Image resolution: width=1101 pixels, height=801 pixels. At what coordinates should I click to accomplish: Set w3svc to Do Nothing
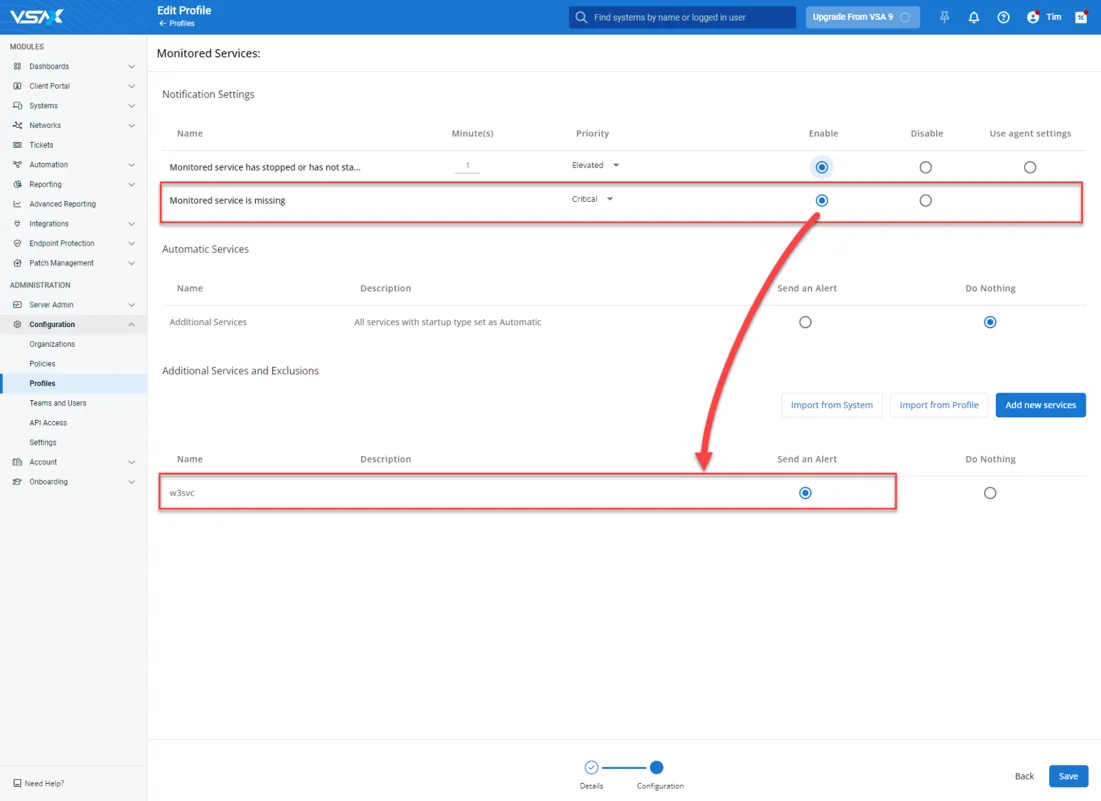click(x=990, y=493)
